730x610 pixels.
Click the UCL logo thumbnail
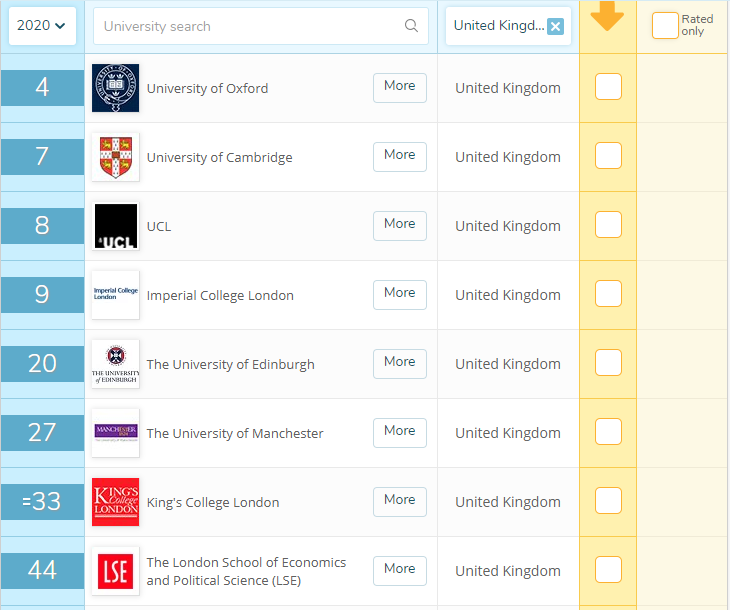point(115,226)
